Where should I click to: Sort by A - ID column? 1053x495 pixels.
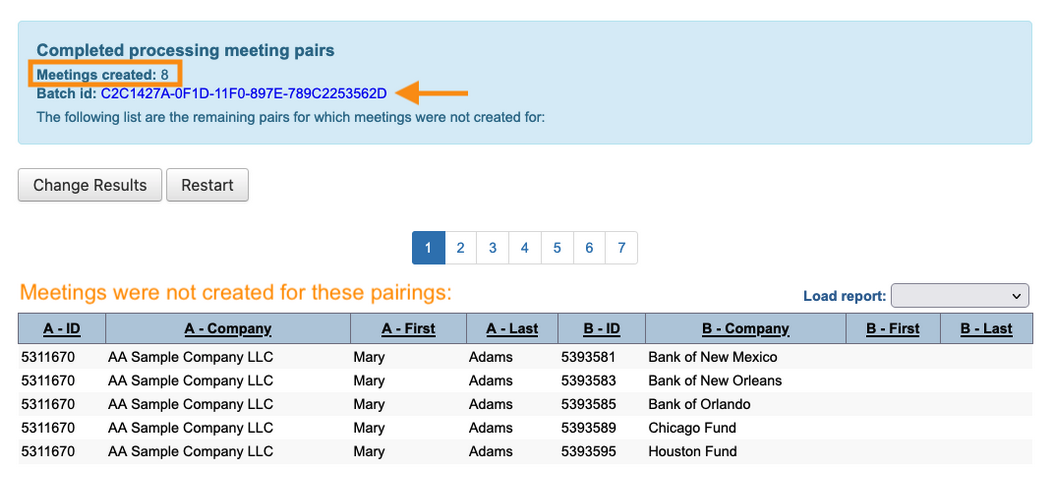(61, 329)
